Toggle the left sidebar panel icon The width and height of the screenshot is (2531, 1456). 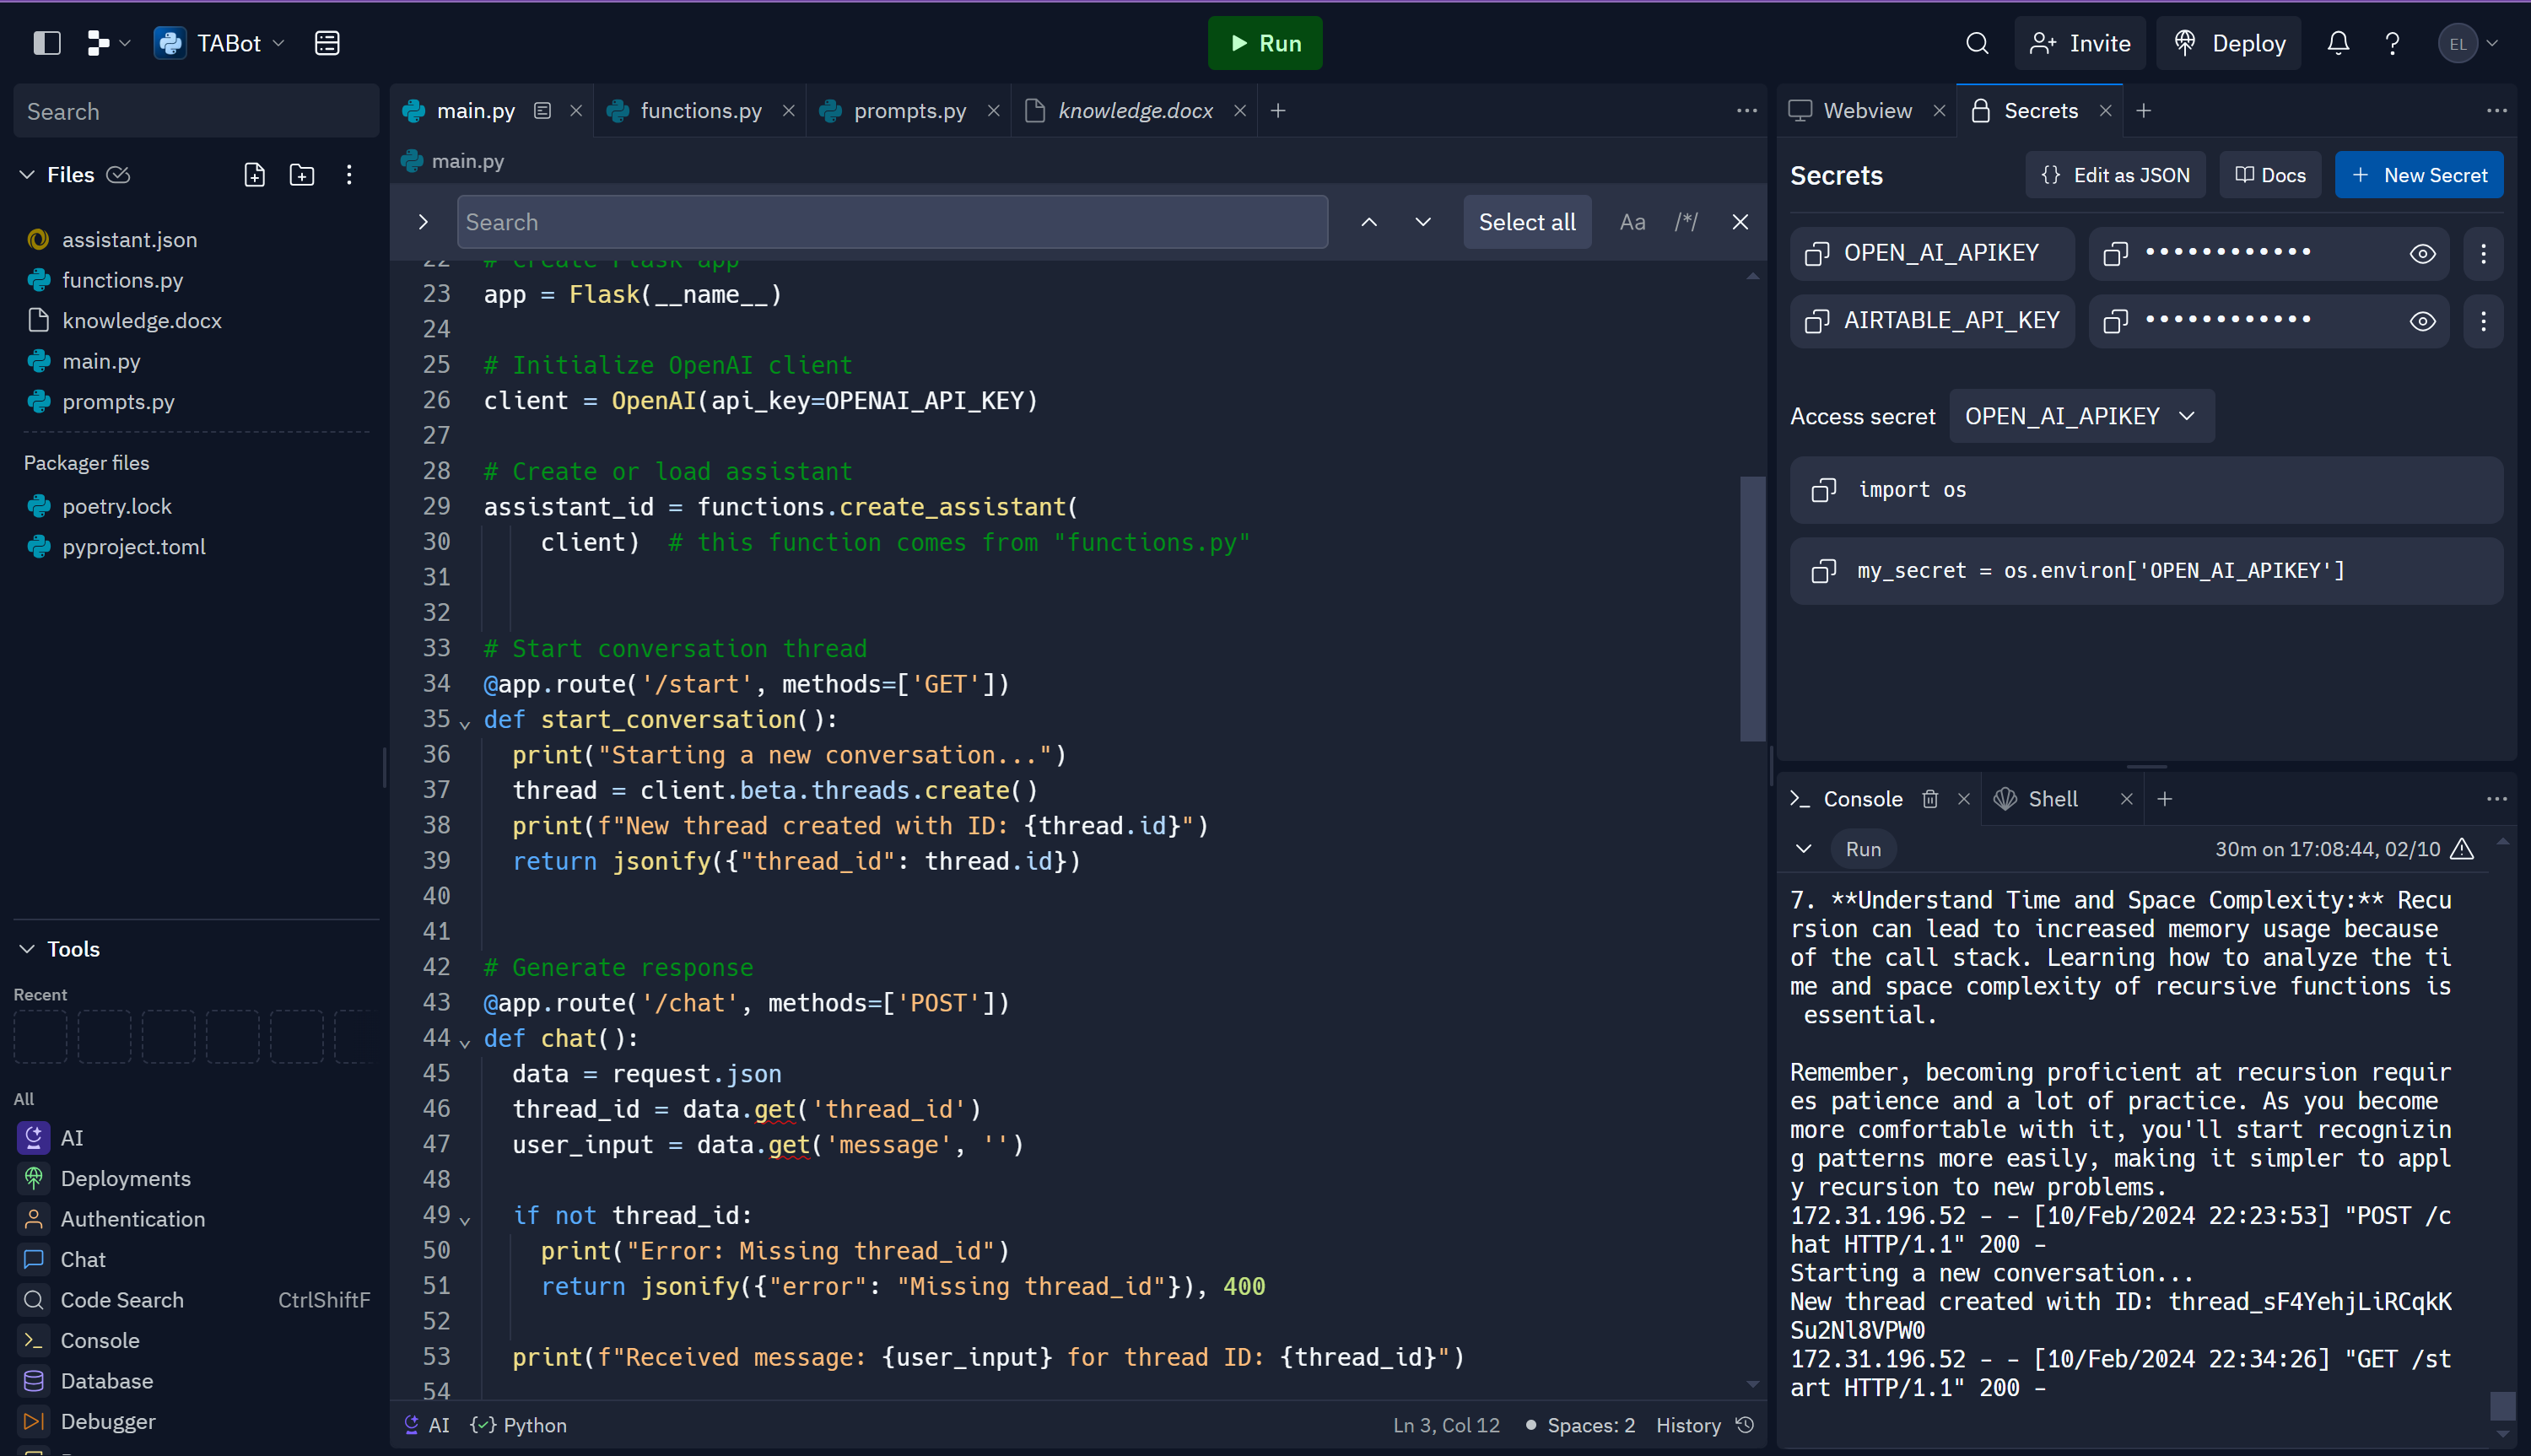[47, 43]
